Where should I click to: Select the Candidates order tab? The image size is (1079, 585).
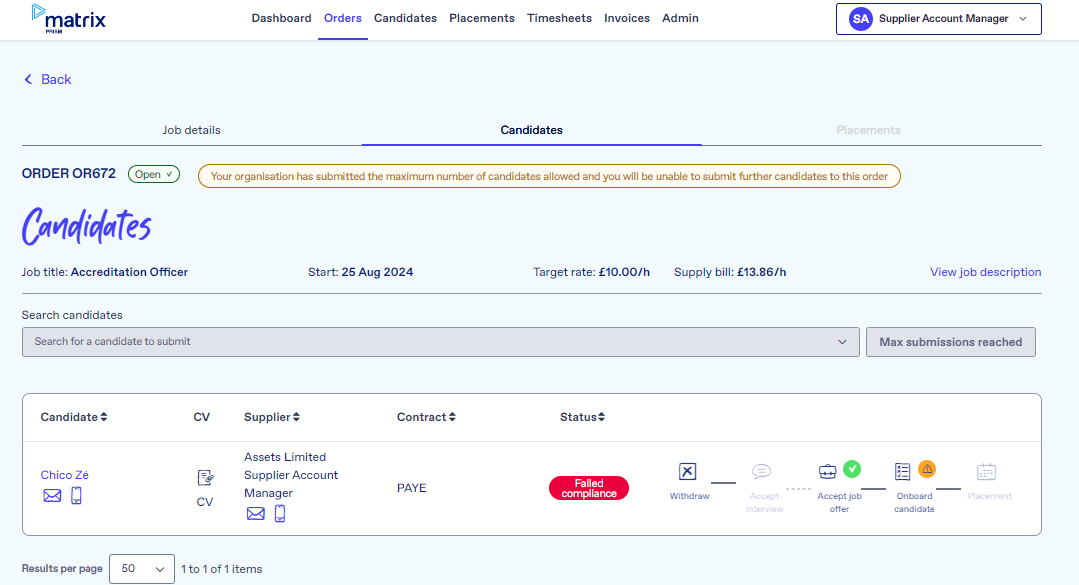[x=531, y=130]
